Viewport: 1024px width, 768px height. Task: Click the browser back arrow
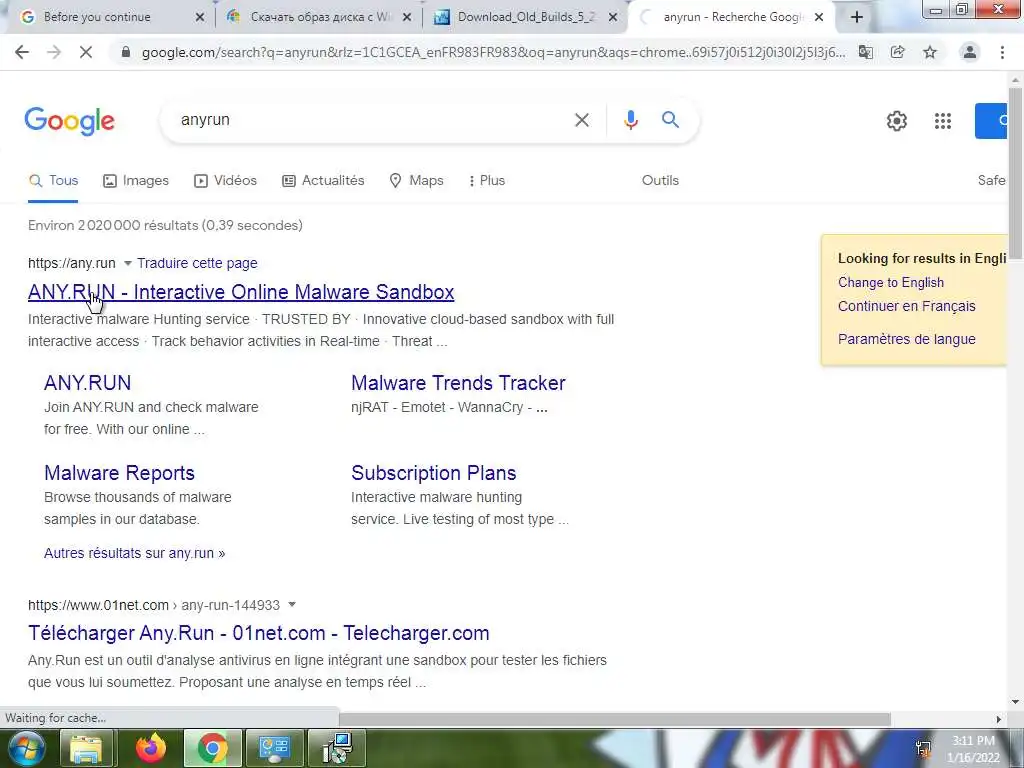(x=22, y=52)
